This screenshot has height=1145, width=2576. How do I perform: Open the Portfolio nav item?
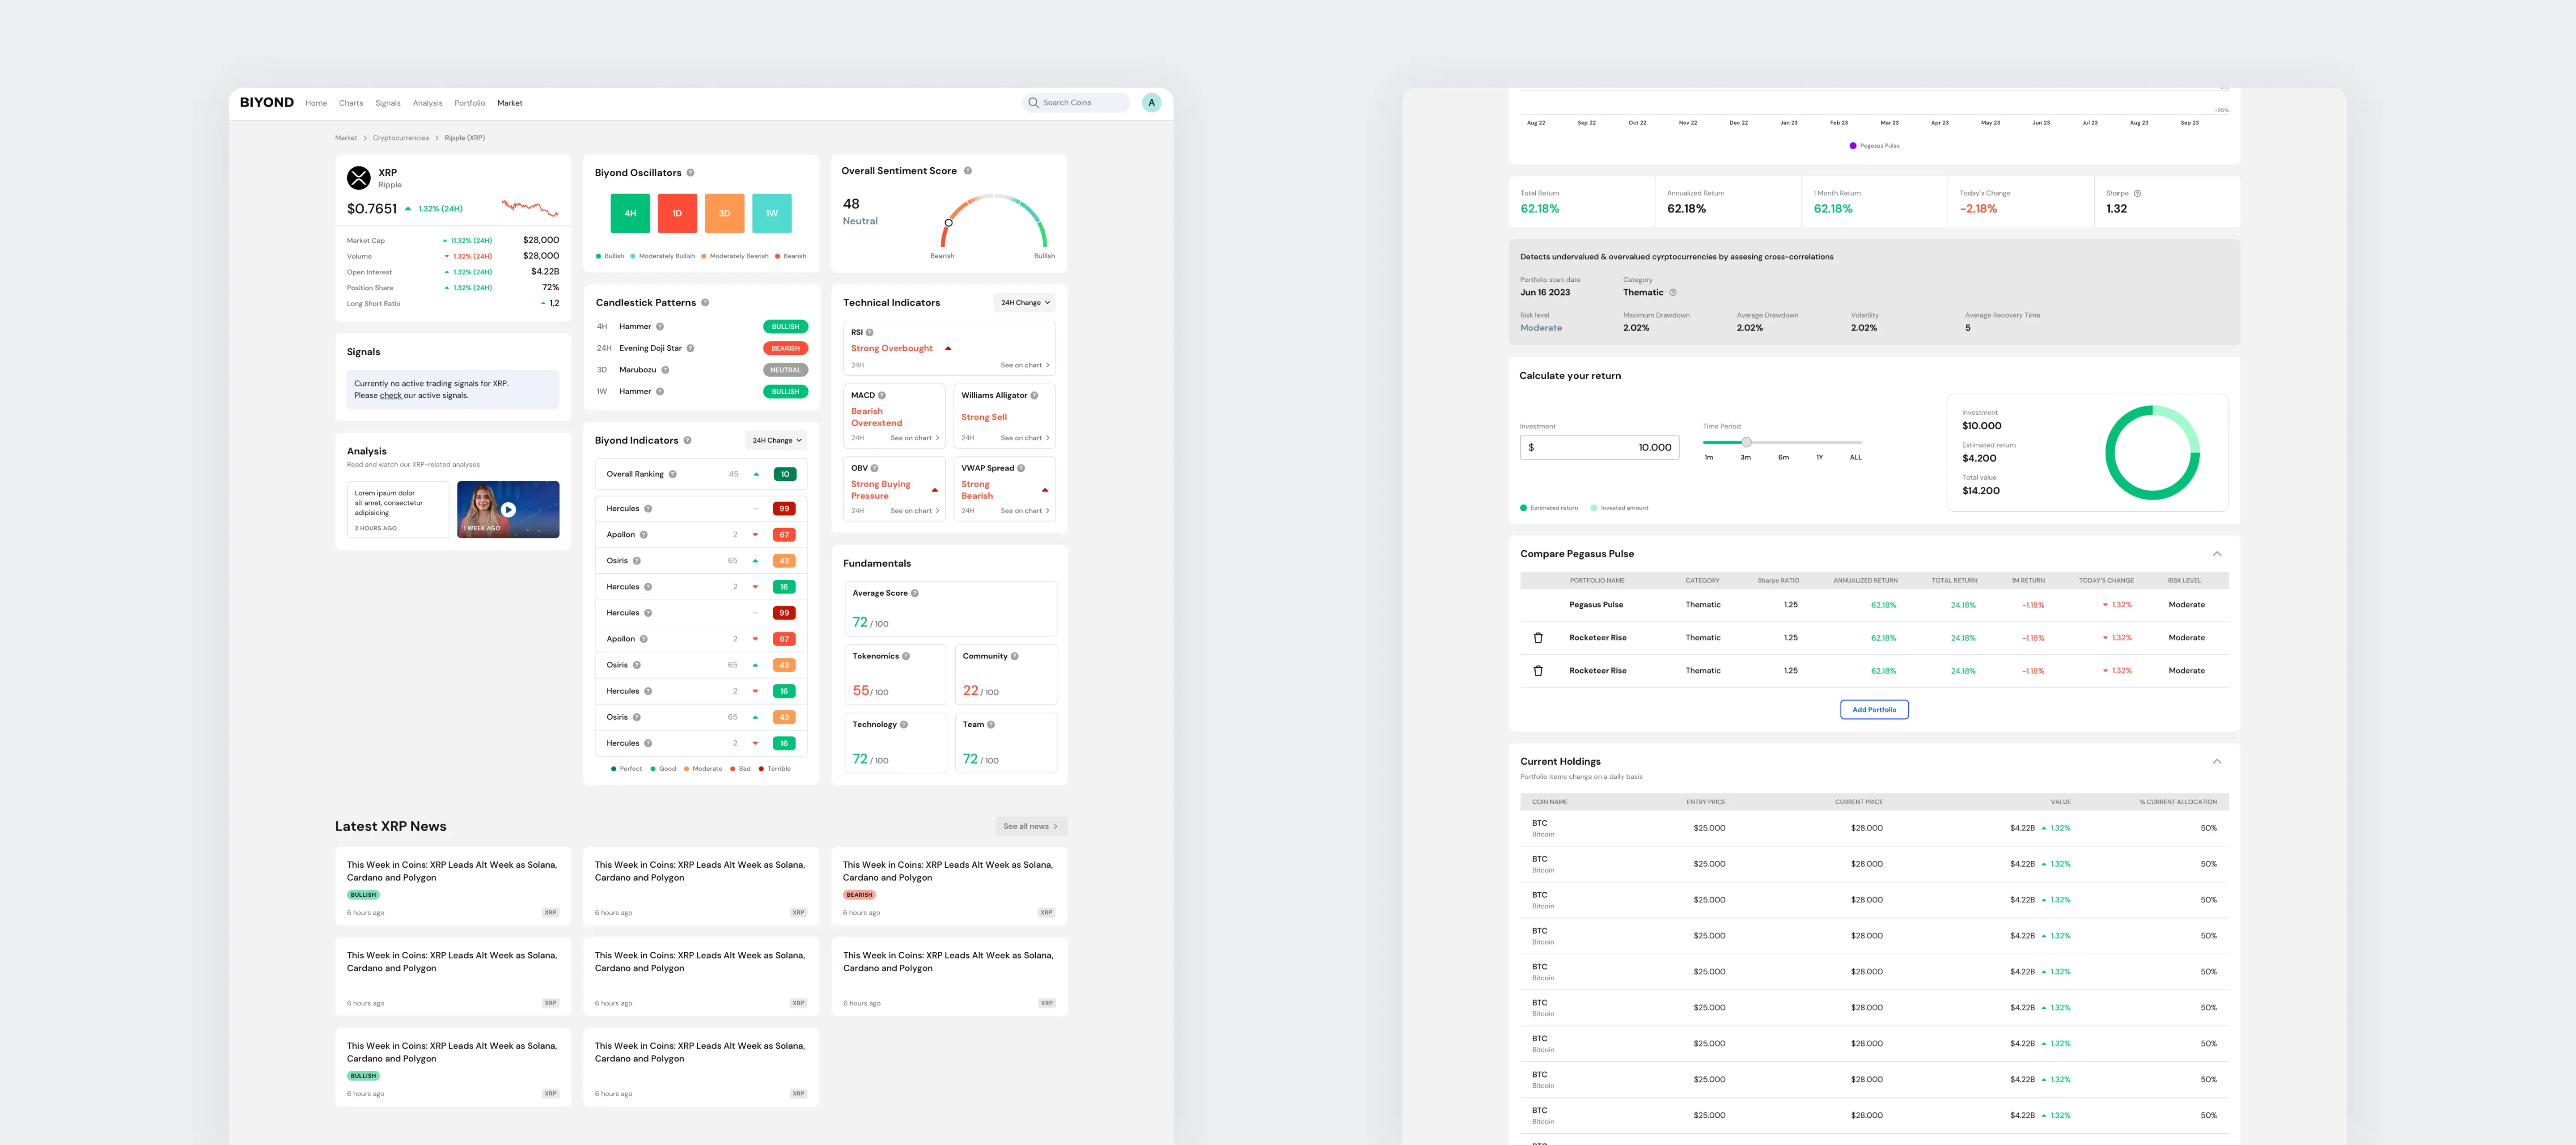(470, 103)
